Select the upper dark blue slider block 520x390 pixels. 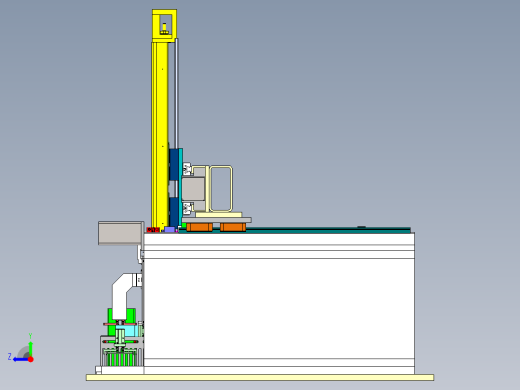[x=174, y=165]
